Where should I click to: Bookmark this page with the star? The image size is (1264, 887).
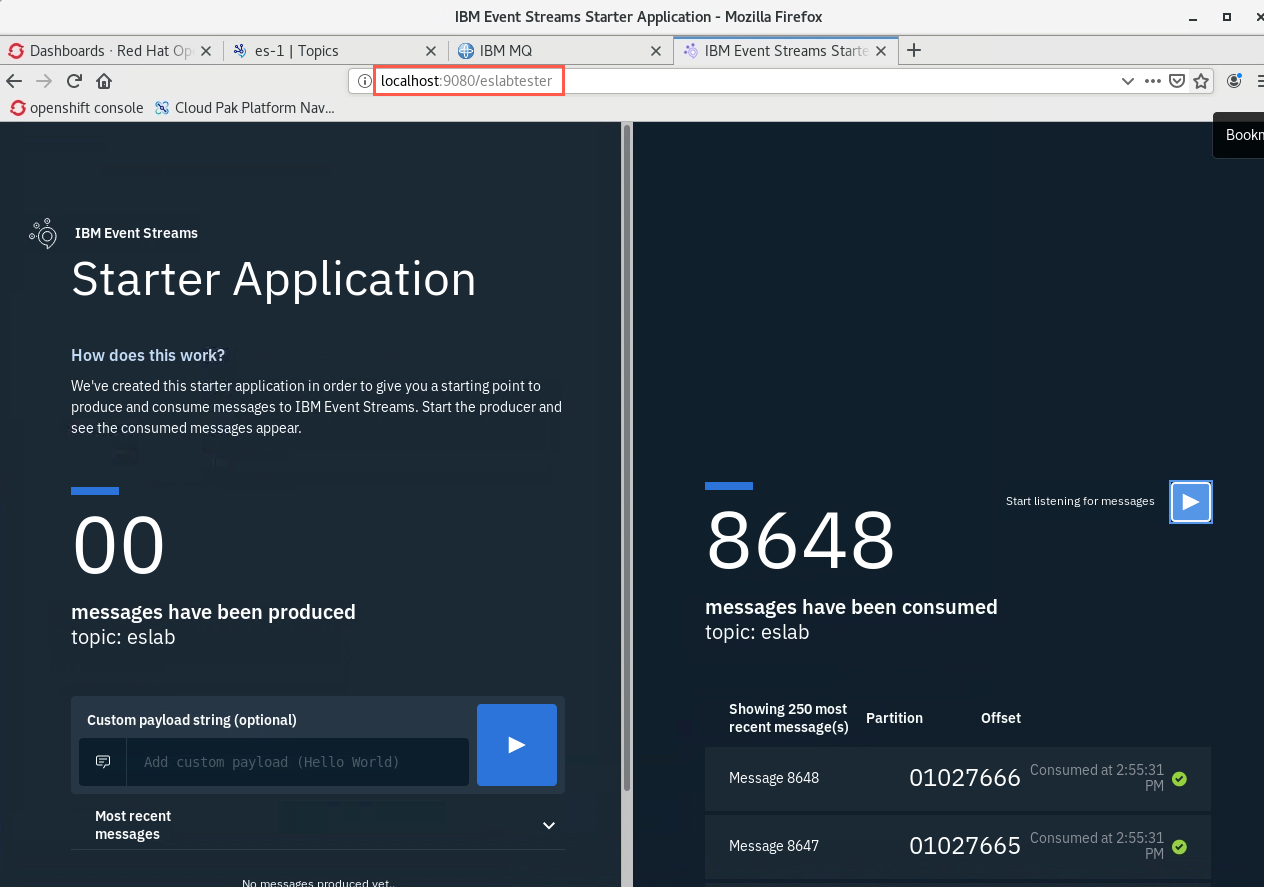[x=1201, y=81]
